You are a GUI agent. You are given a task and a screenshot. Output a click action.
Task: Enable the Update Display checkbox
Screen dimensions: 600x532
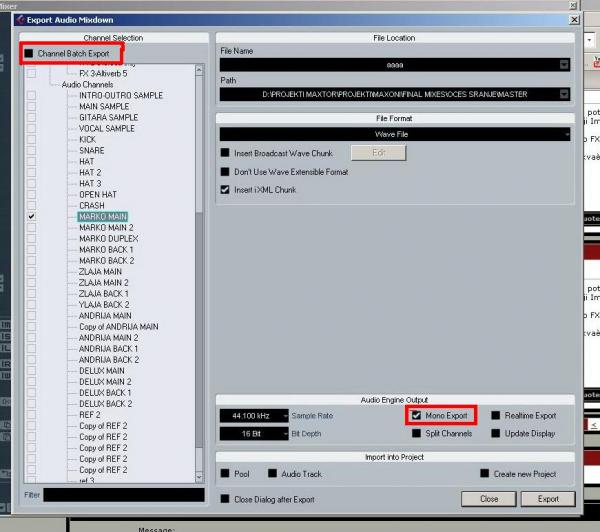(496, 434)
